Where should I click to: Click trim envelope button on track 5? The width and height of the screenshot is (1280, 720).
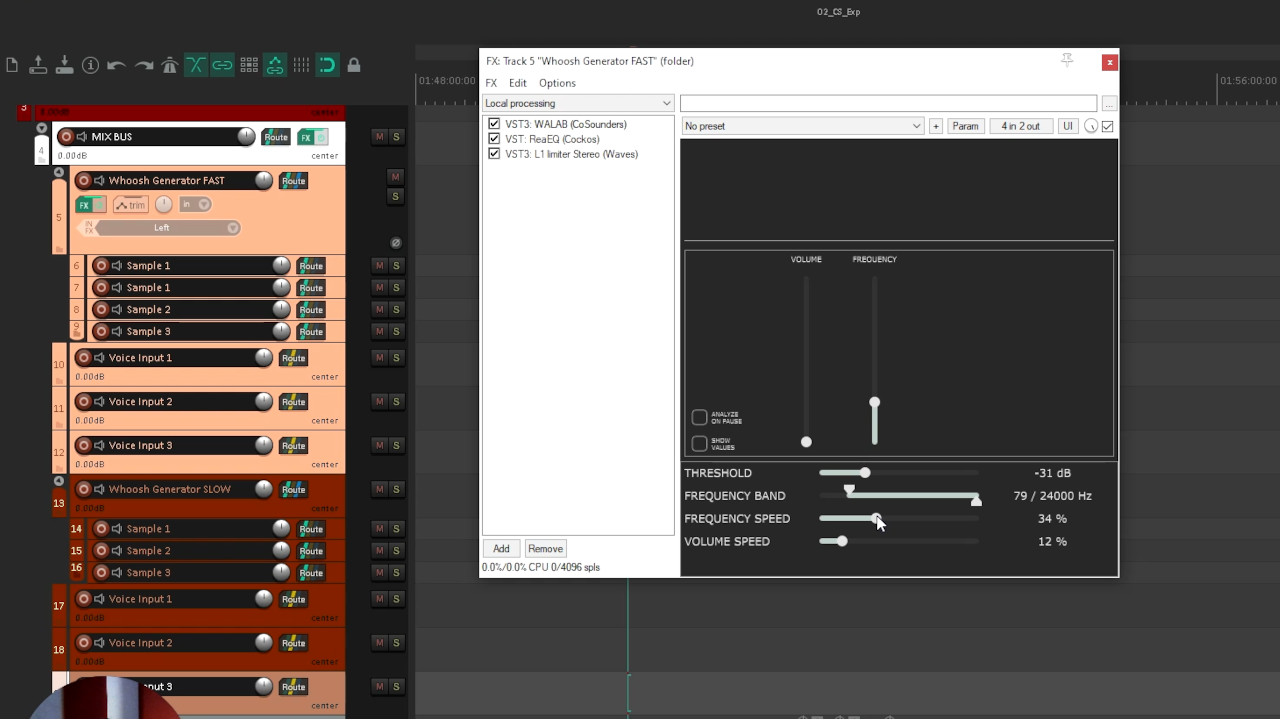click(x=130, y=205)
